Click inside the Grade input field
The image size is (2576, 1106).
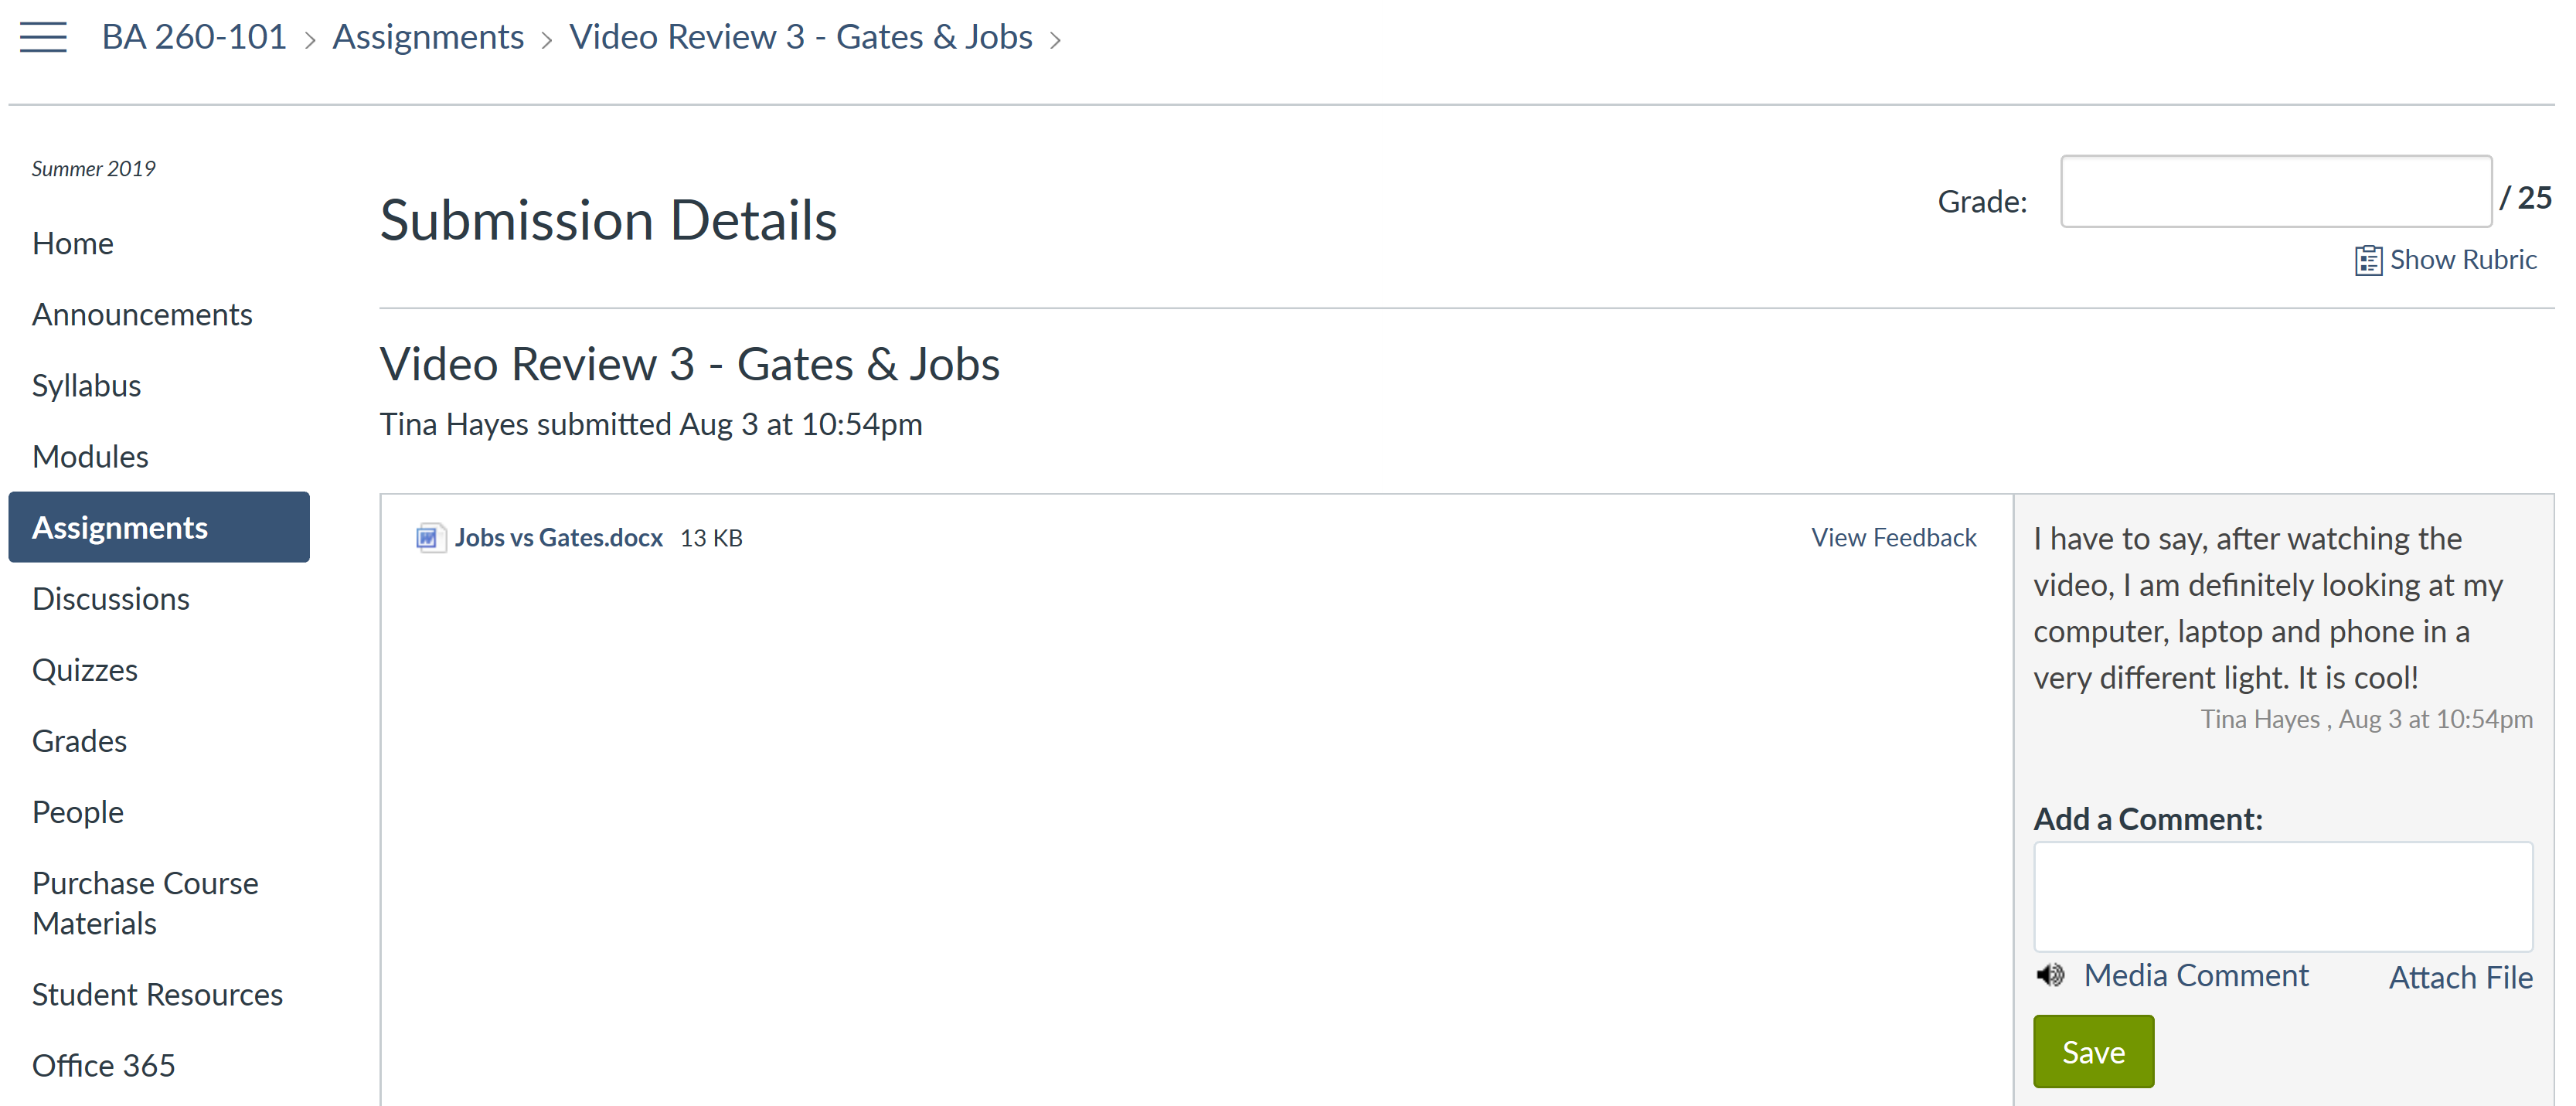point(2275,192)
